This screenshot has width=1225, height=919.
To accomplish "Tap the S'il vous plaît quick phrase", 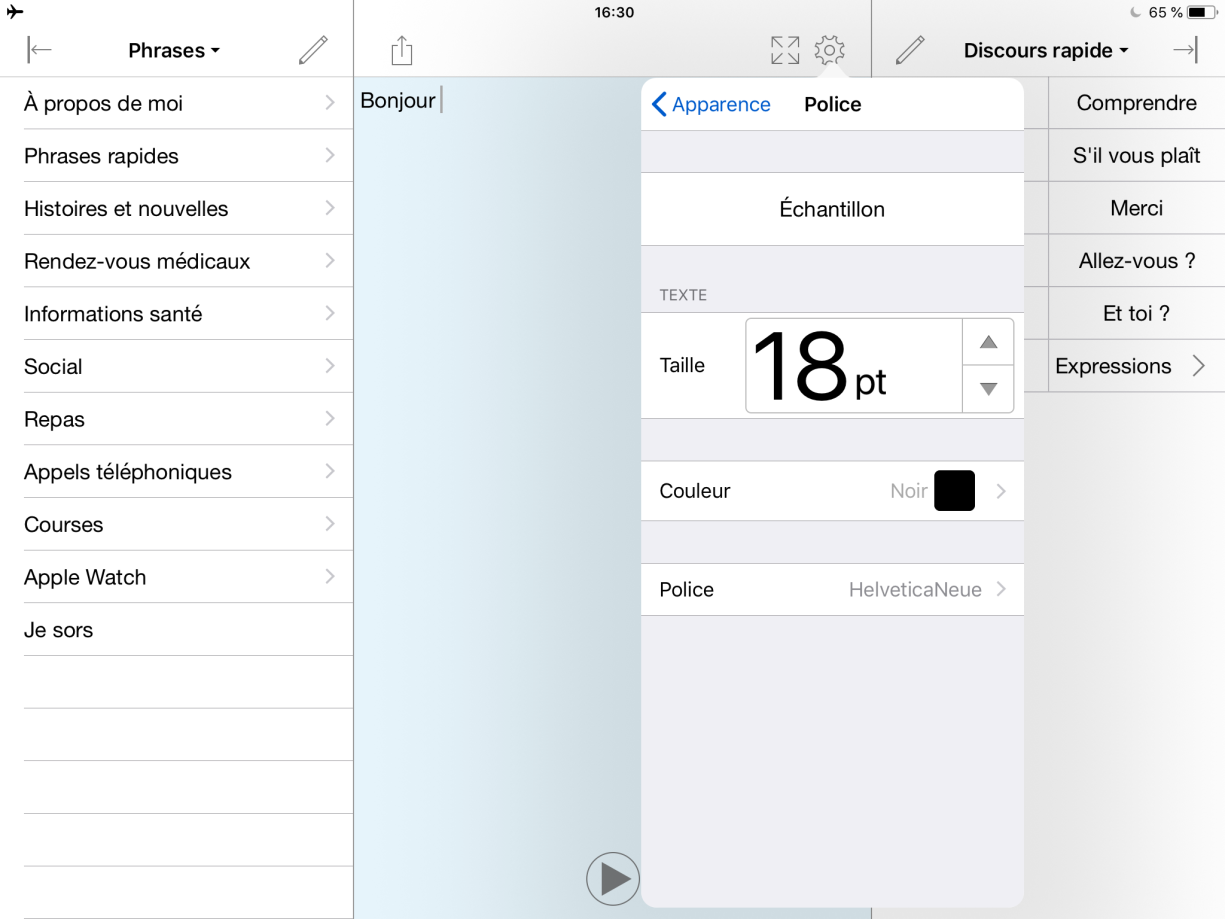I will [1137, 156].
